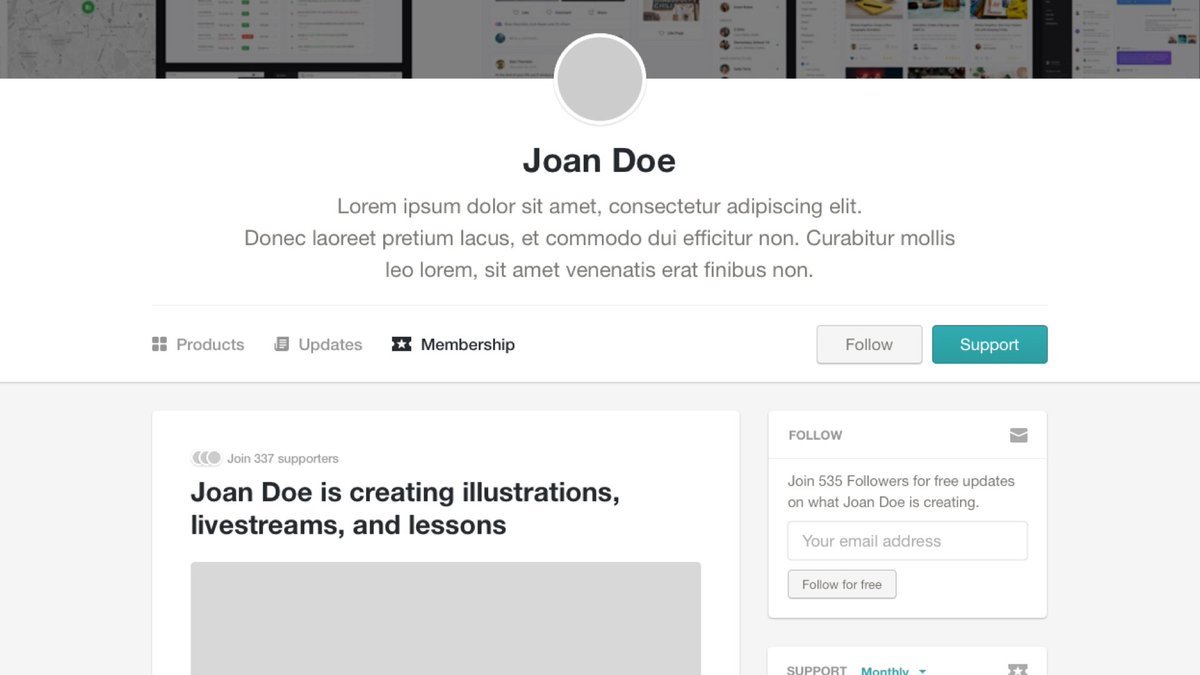The image size is (1200, 675).
Task: Open the Monthly billing period dropdown
Action: tap(893, 670)
